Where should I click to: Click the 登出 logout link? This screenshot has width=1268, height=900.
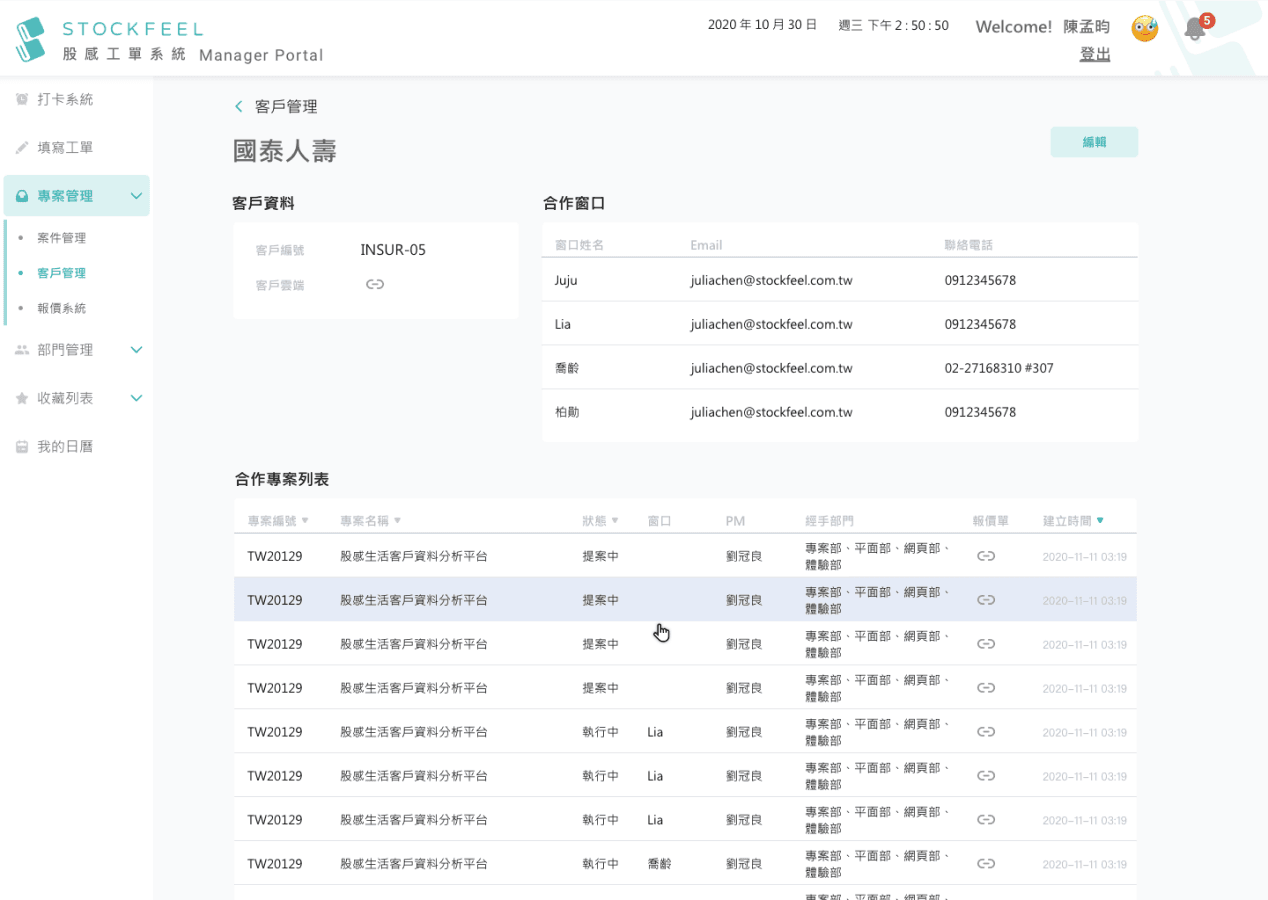[1094, 54]
